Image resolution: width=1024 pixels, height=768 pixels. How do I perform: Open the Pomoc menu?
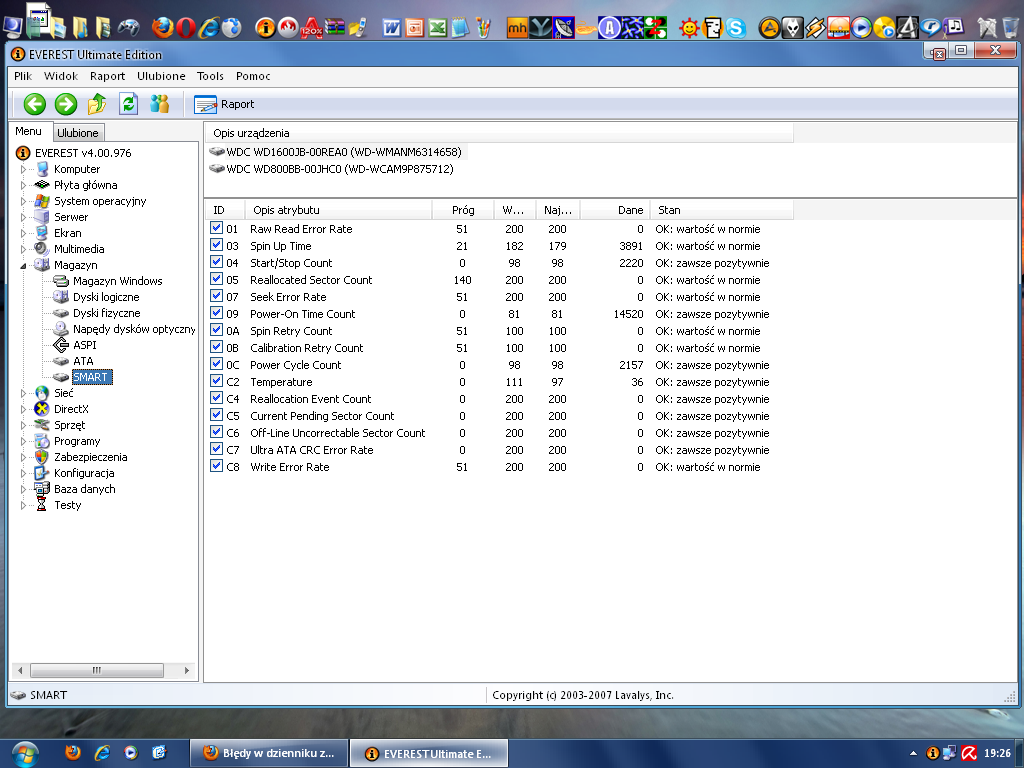point(253,76)
